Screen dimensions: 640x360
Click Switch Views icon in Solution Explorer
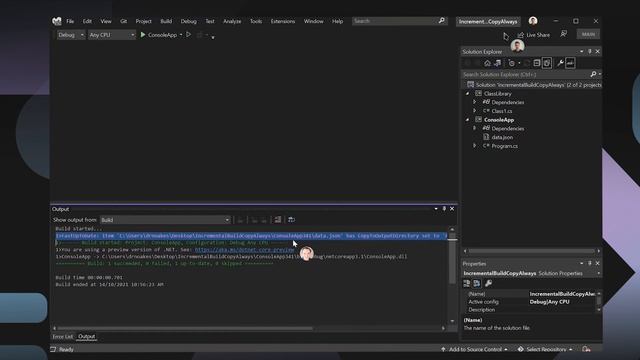498,63
